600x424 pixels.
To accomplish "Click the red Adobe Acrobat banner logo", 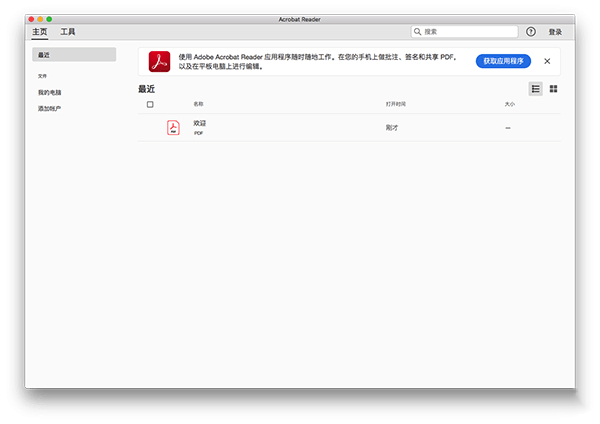I will coord(159,62).
